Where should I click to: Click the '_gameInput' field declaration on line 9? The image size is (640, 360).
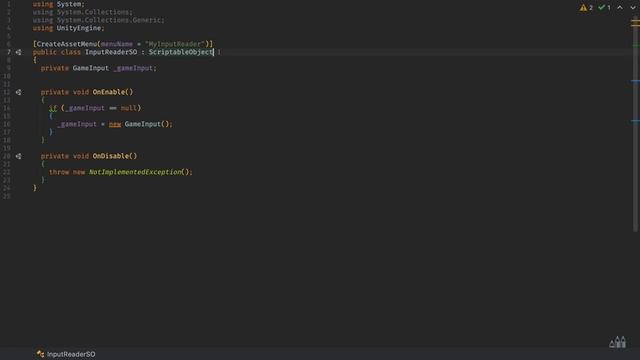coord(133,68)
